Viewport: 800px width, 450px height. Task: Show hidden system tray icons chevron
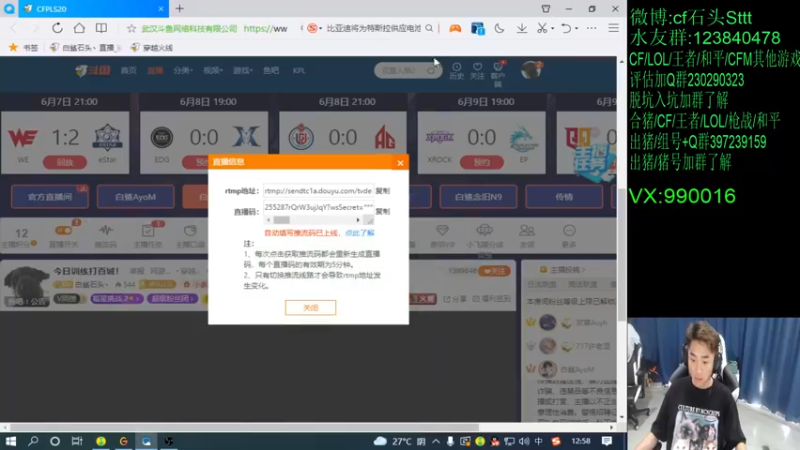pyautogui.click(x=436, y=441)
